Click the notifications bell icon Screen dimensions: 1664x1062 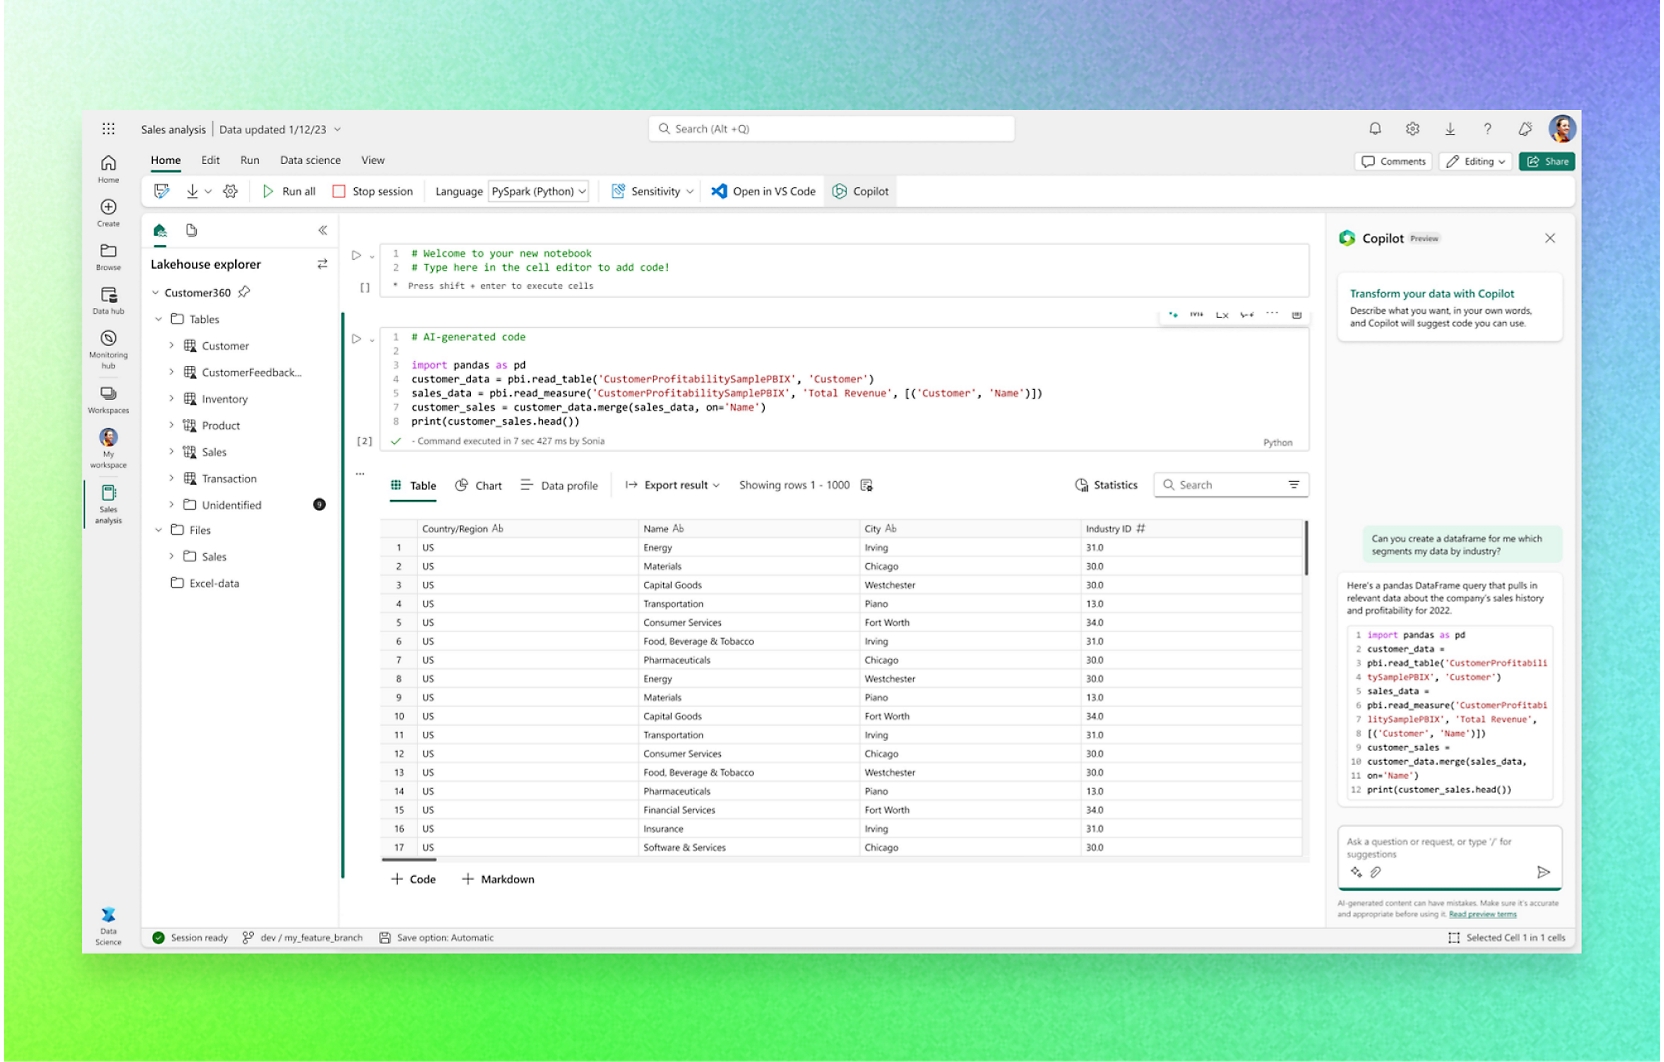[x=1375, y=128]
